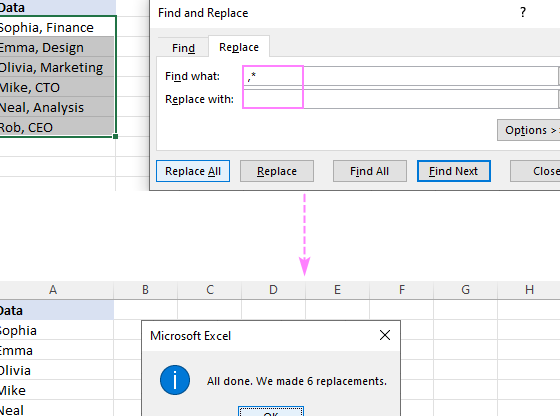Click the Find and Replace dialog title bar

355,13
